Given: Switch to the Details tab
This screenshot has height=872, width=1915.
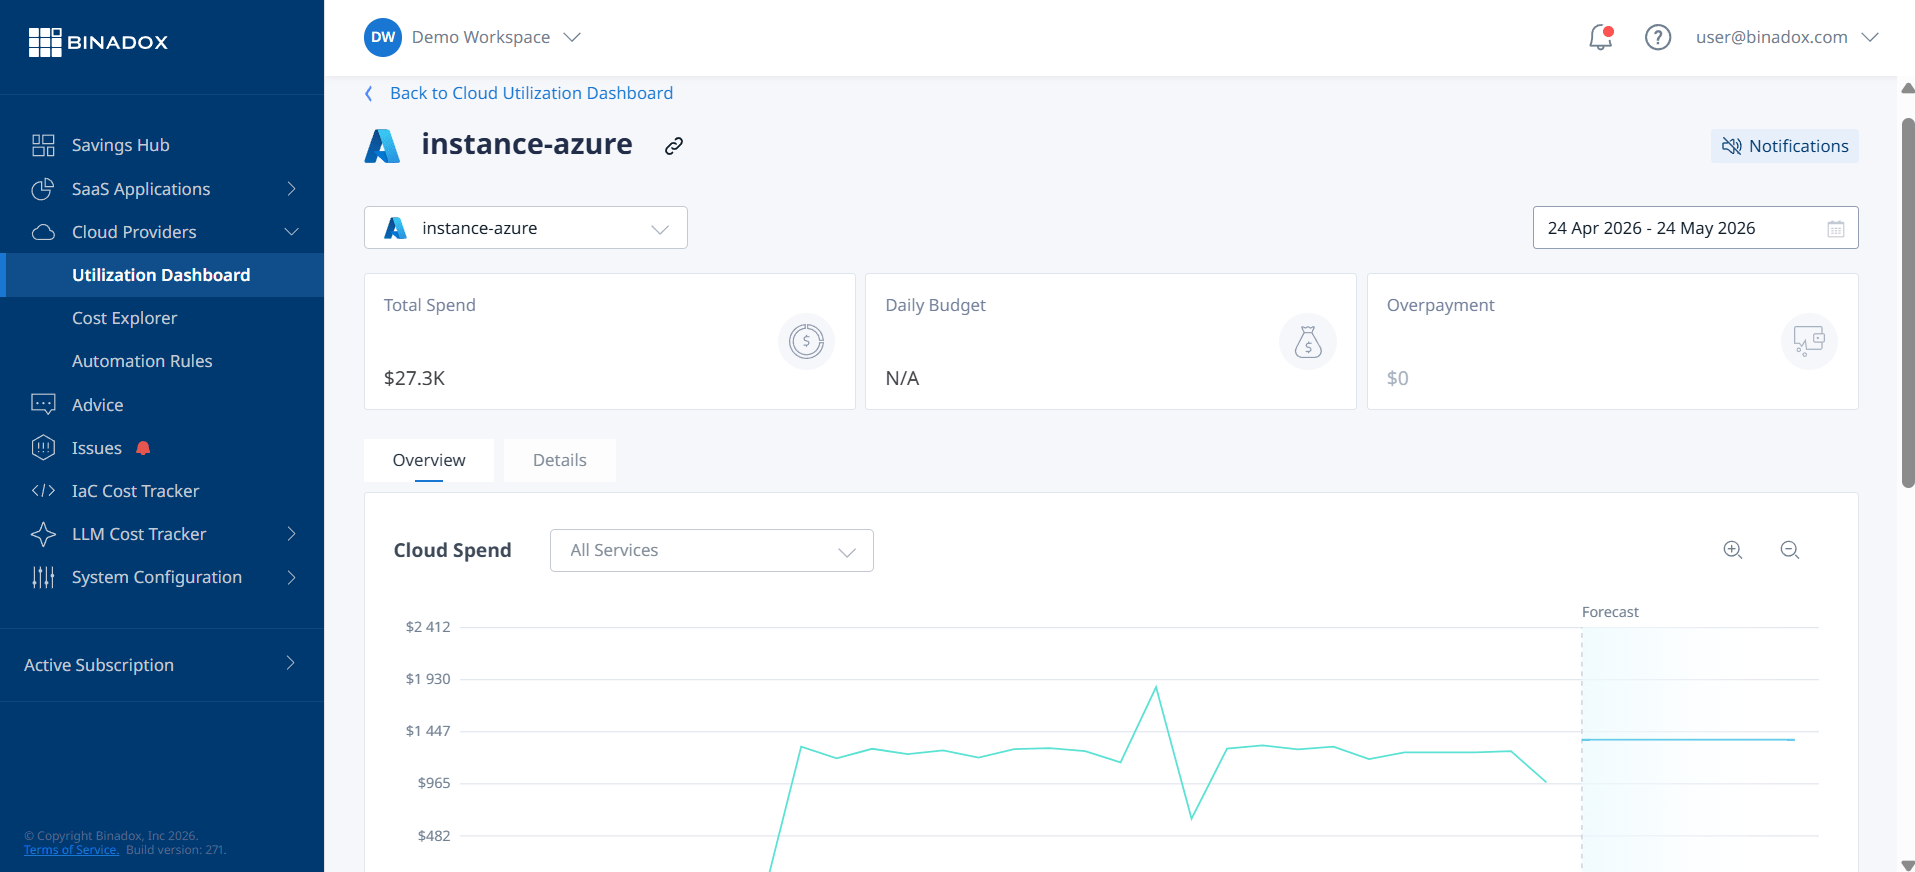Looking at the screenshot, I should [x=560, y=460].
